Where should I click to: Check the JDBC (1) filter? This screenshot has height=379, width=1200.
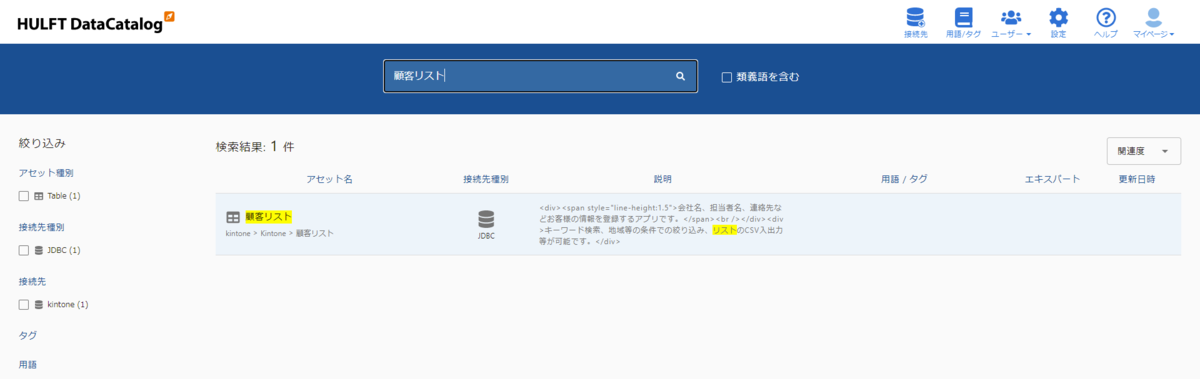point(24,250)
